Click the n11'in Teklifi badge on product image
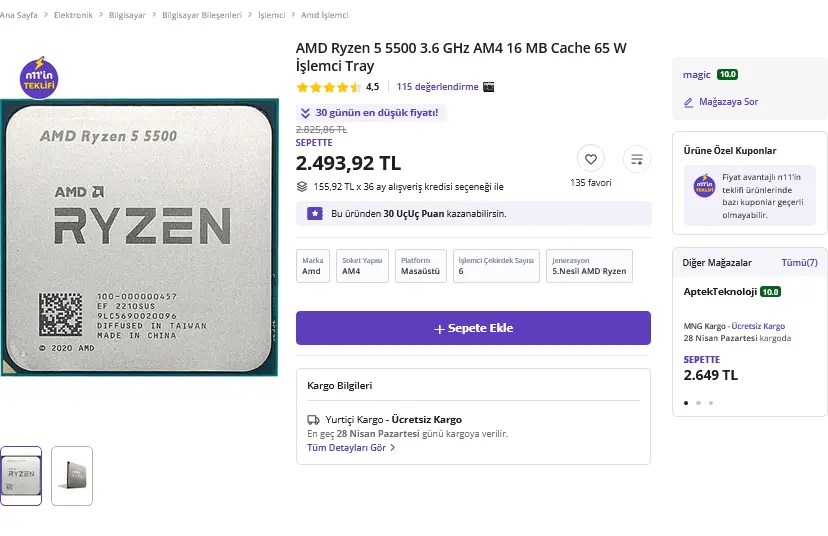 click(39, 78)
